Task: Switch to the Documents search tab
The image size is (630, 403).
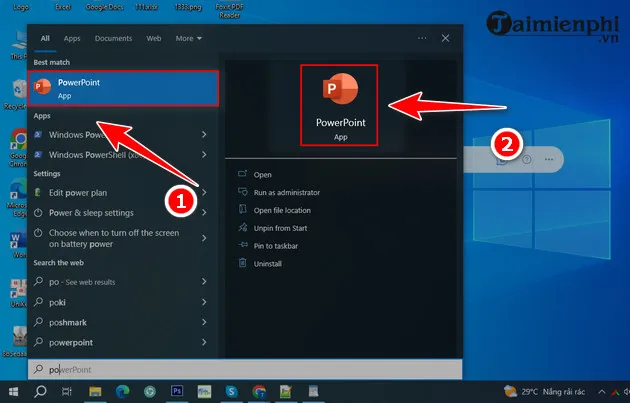Action: [x=113, y=38]
